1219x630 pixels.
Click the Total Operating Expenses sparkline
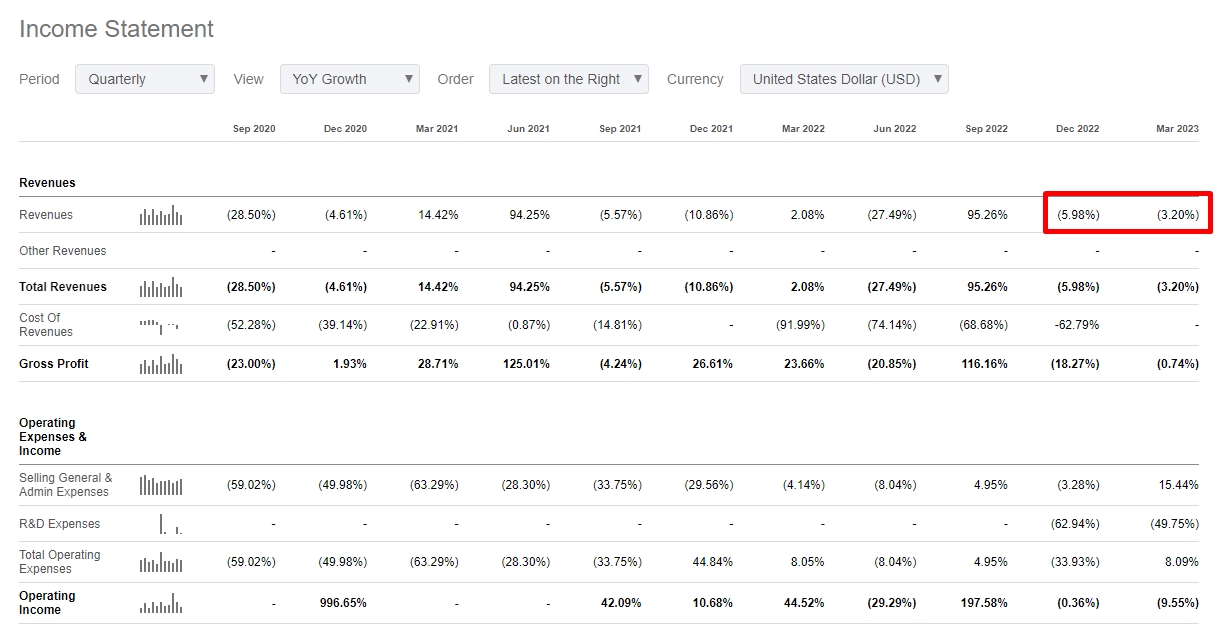coord(160,561)
